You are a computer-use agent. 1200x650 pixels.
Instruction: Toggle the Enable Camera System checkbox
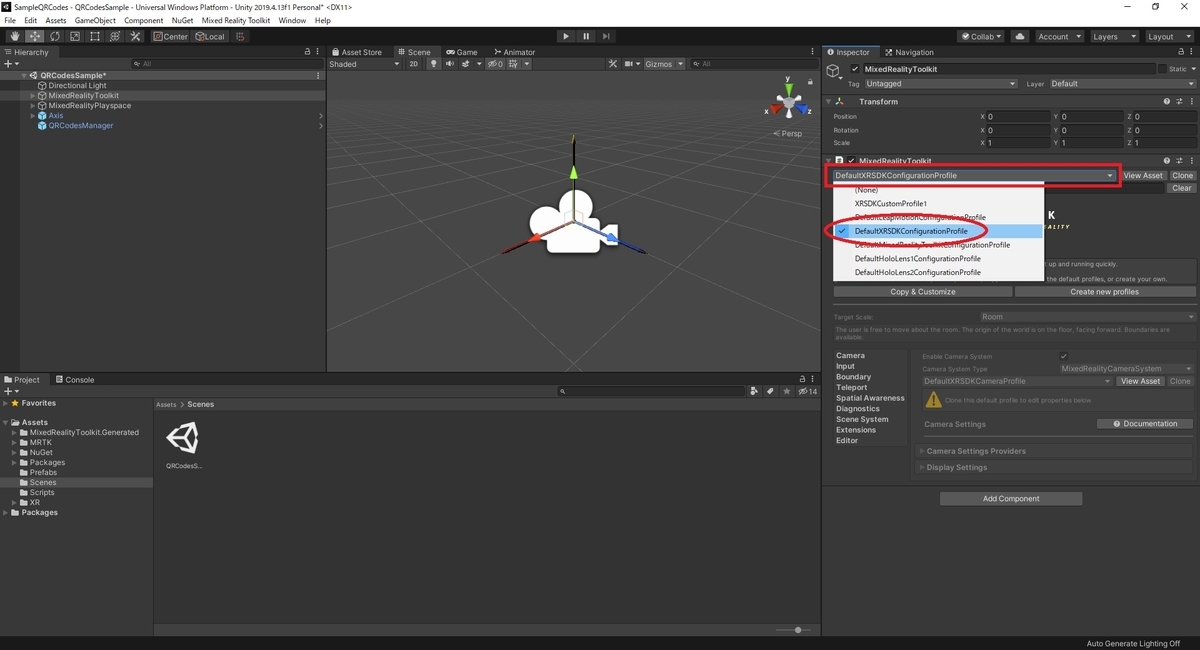click(x=1063, y=356)
